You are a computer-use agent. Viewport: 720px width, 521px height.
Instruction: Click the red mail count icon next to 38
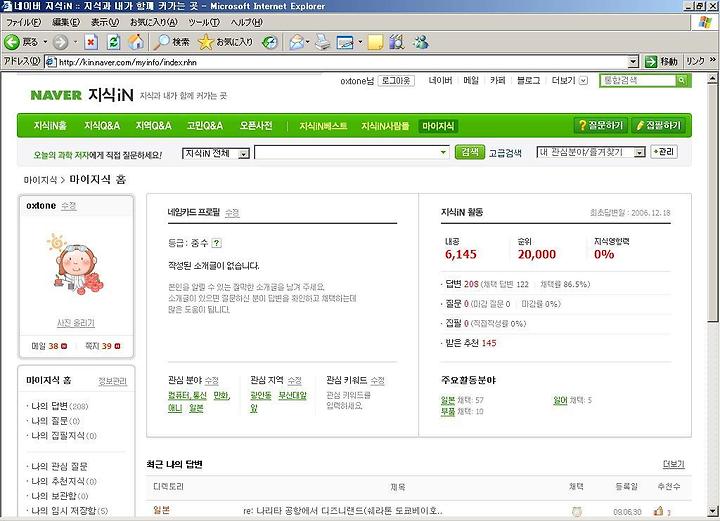pyautogui.click(x=64, y=346)
